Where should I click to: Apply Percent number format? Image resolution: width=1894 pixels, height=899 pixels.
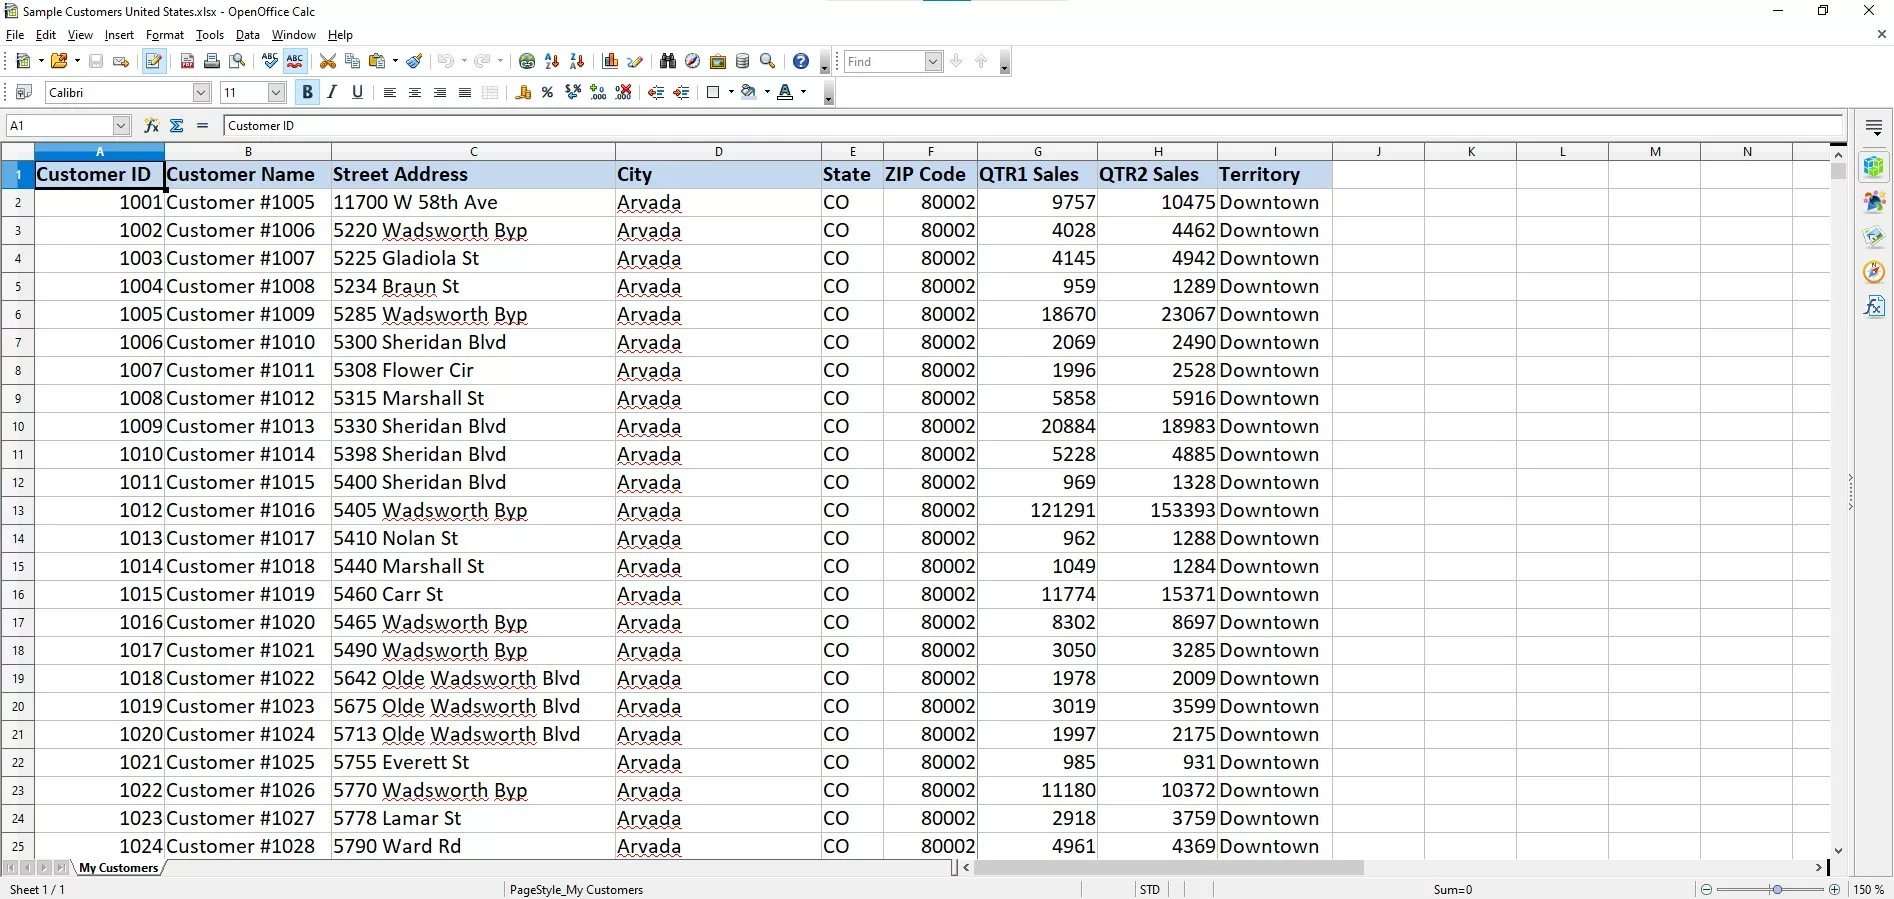click(x=547, y=93)
